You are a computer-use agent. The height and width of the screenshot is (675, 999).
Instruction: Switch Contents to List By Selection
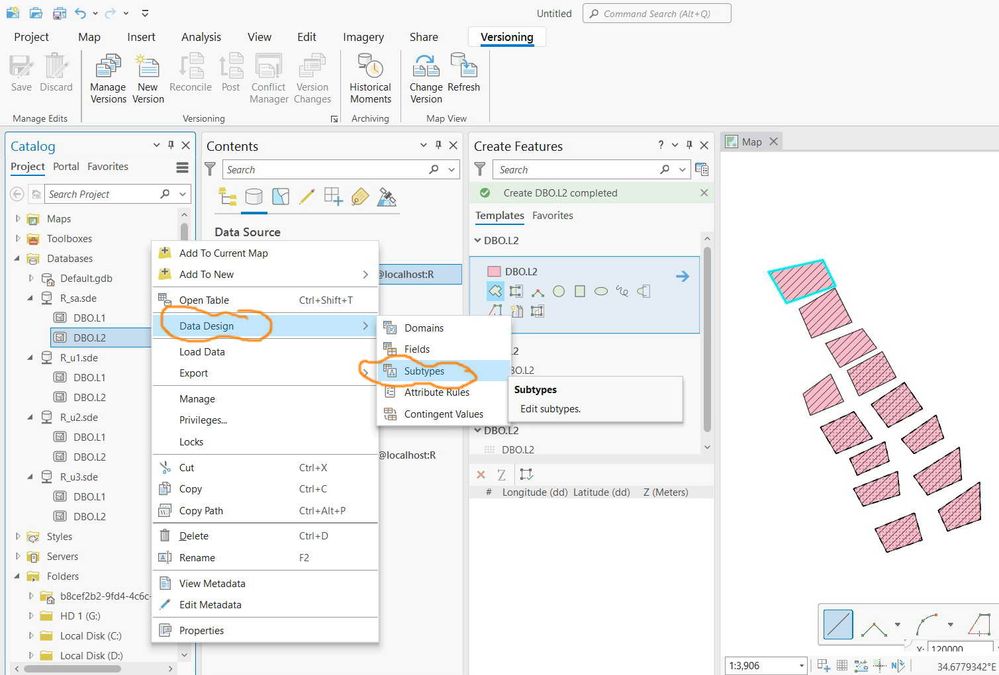tap(280, 196)
